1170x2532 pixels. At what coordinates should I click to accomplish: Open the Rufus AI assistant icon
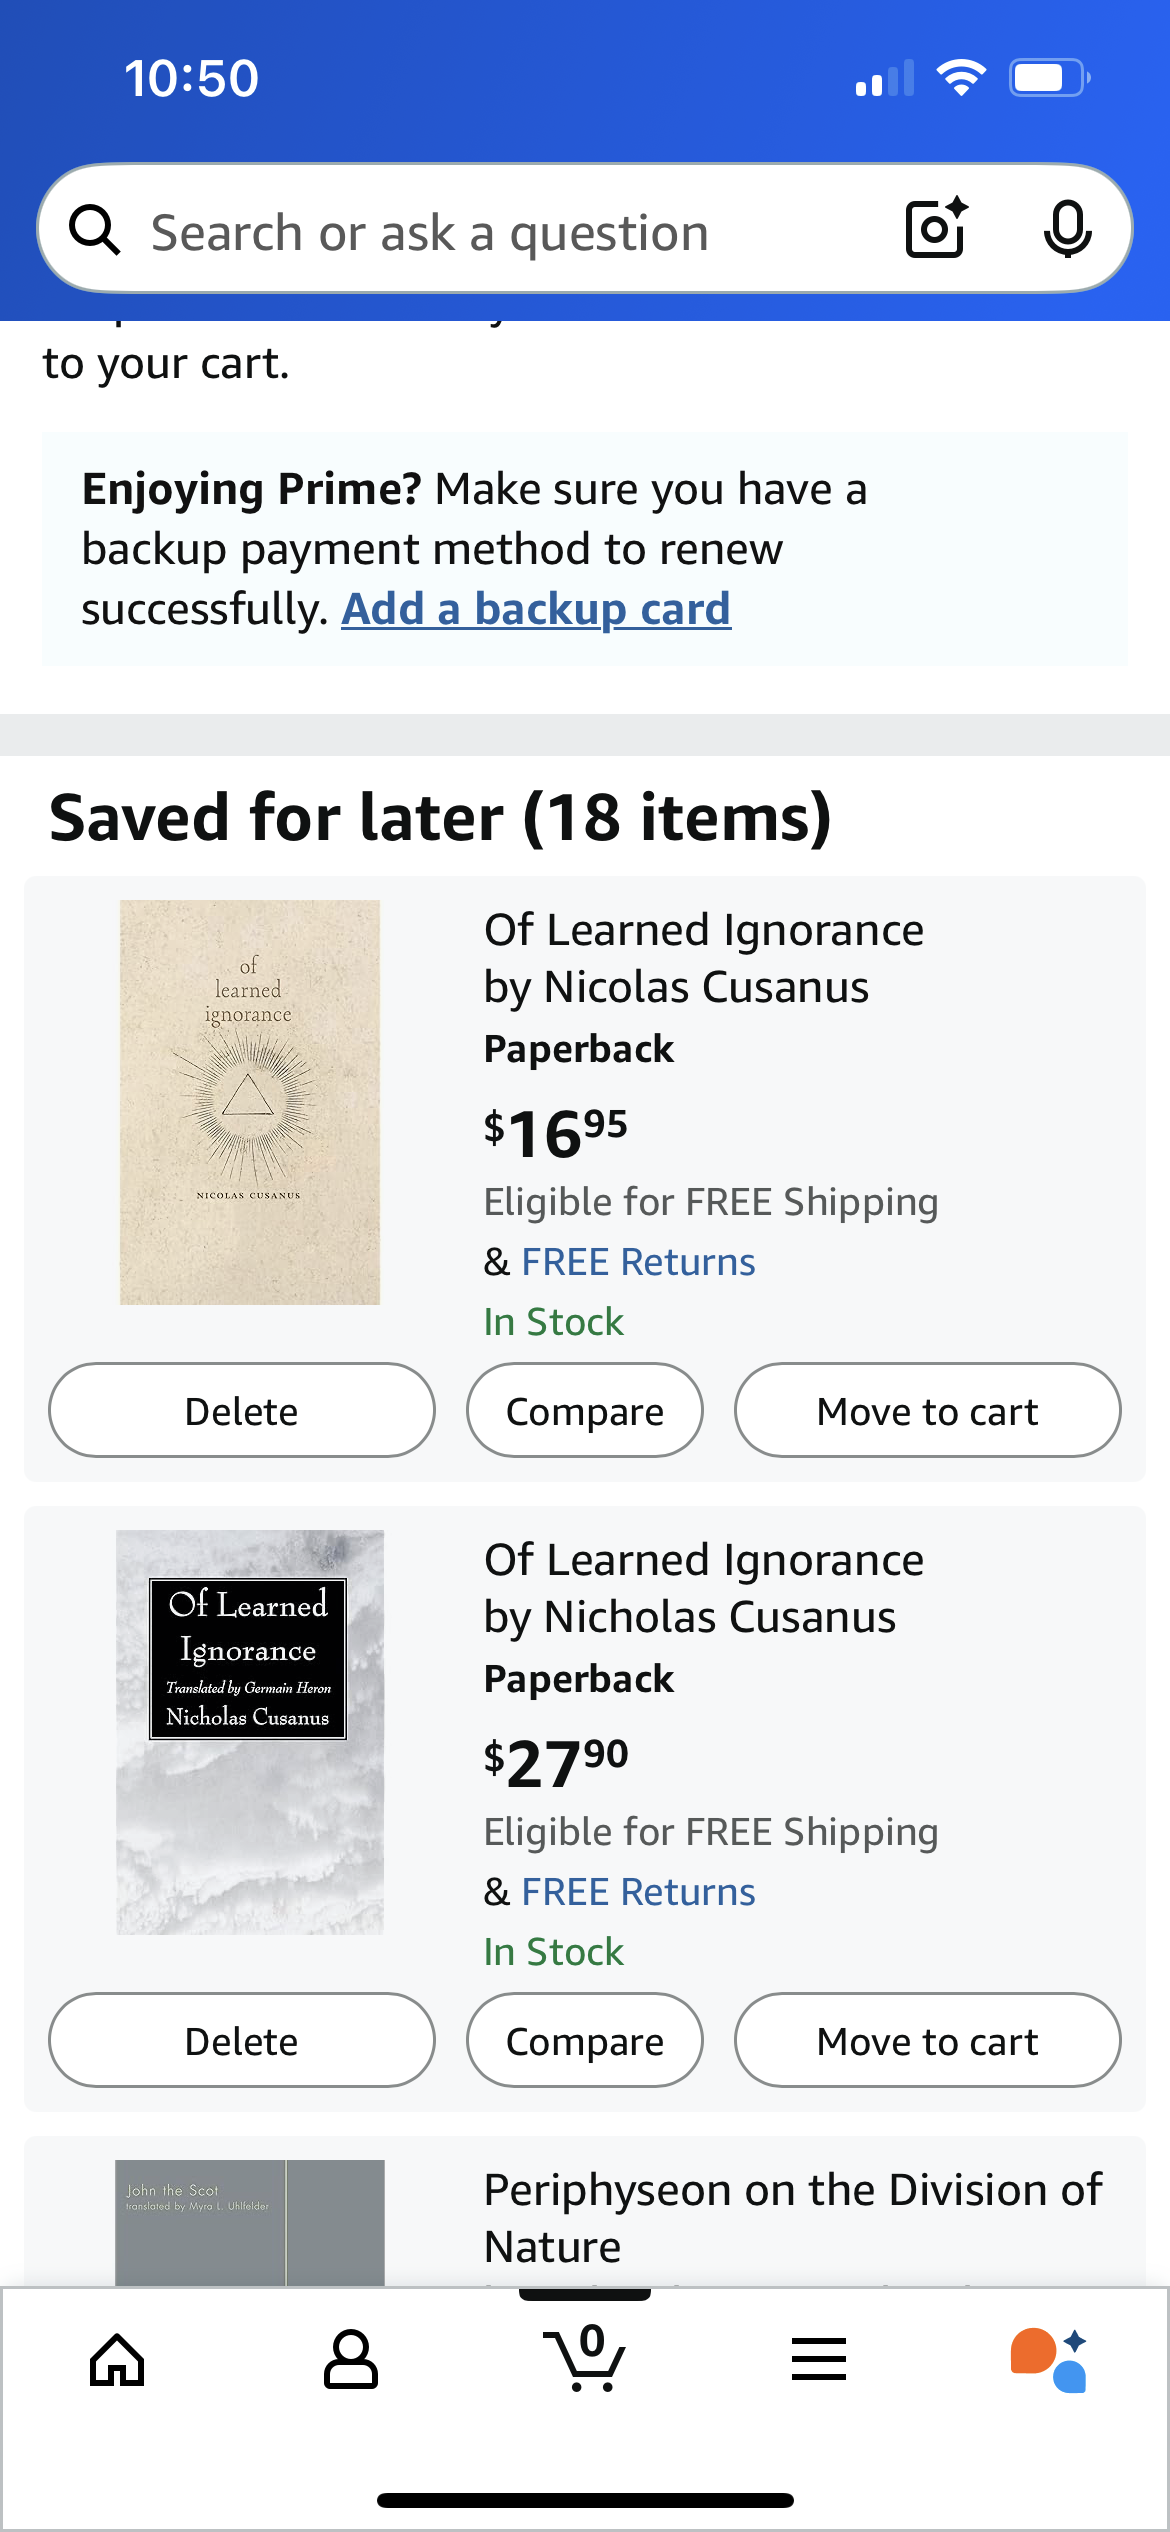tap(1049, 2360)
